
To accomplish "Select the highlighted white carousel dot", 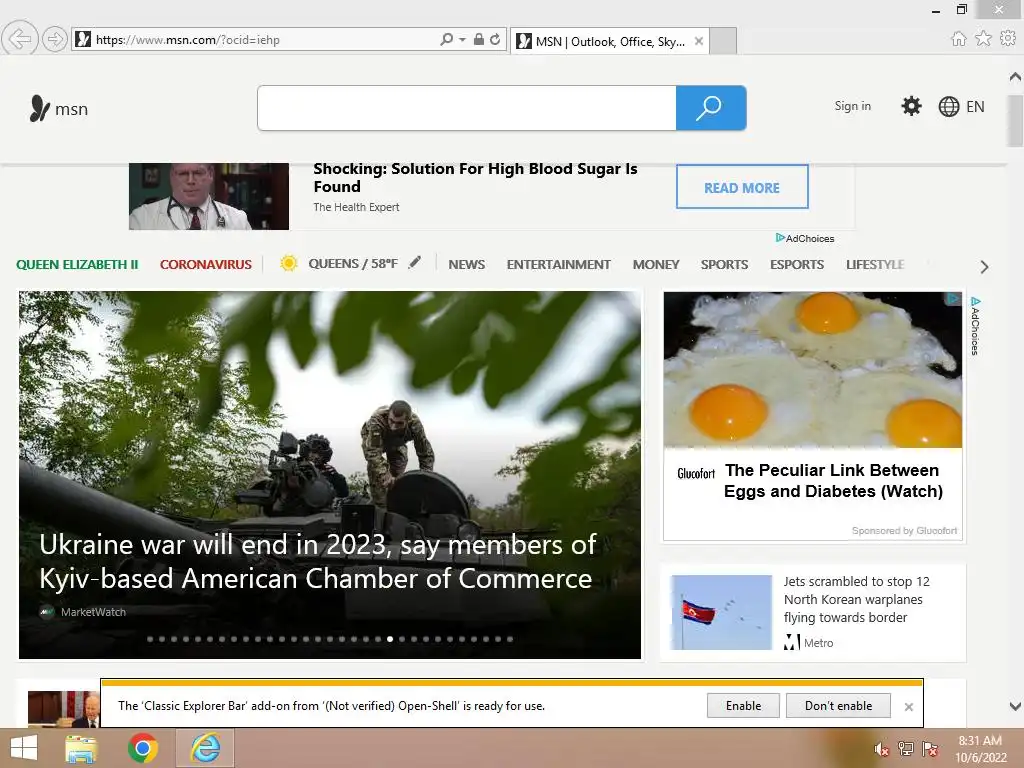I will click(390, 639).
